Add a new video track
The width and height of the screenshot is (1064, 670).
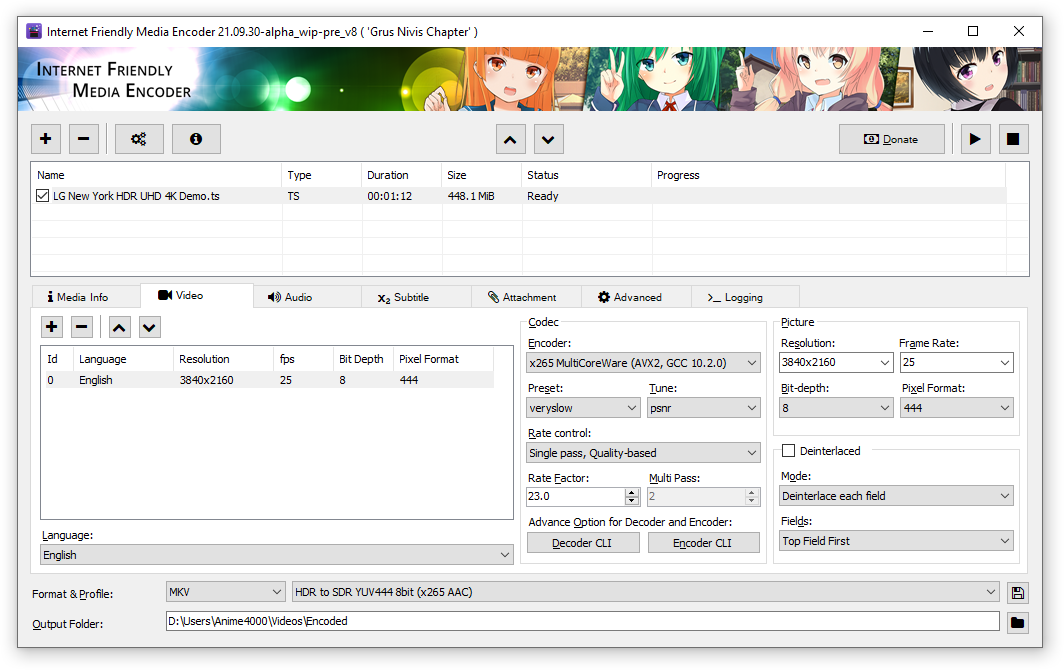tap(51, 326)
